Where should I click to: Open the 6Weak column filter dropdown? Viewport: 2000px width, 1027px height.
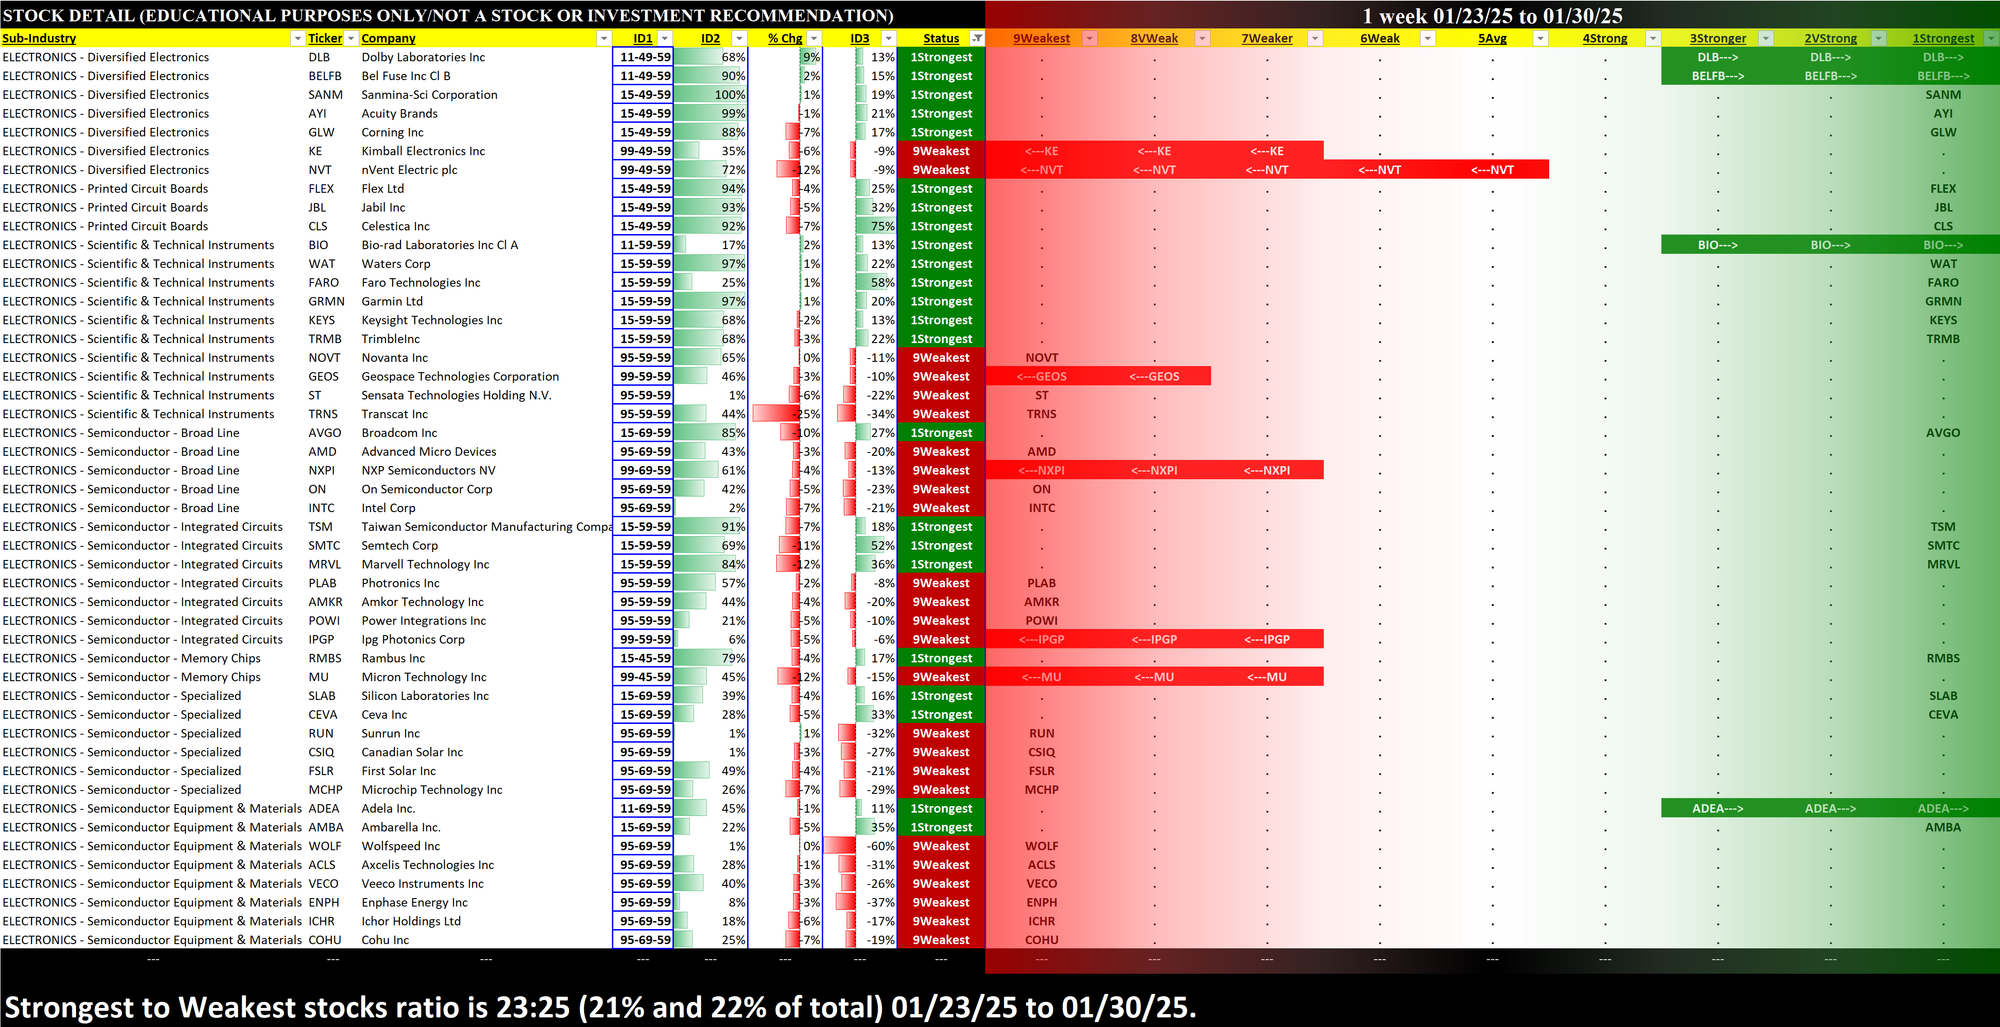pyautogui.click(x=1428, y=38)
